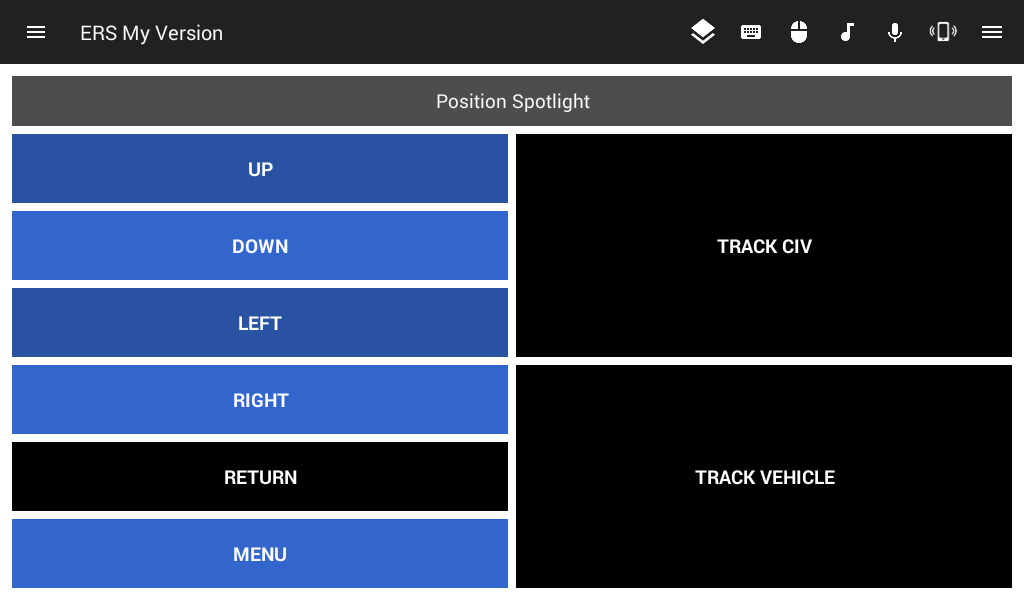Screen dimensions: 1024x600
Task: Choose TRACK VEHICLE
Action: [x=764, y=477]
